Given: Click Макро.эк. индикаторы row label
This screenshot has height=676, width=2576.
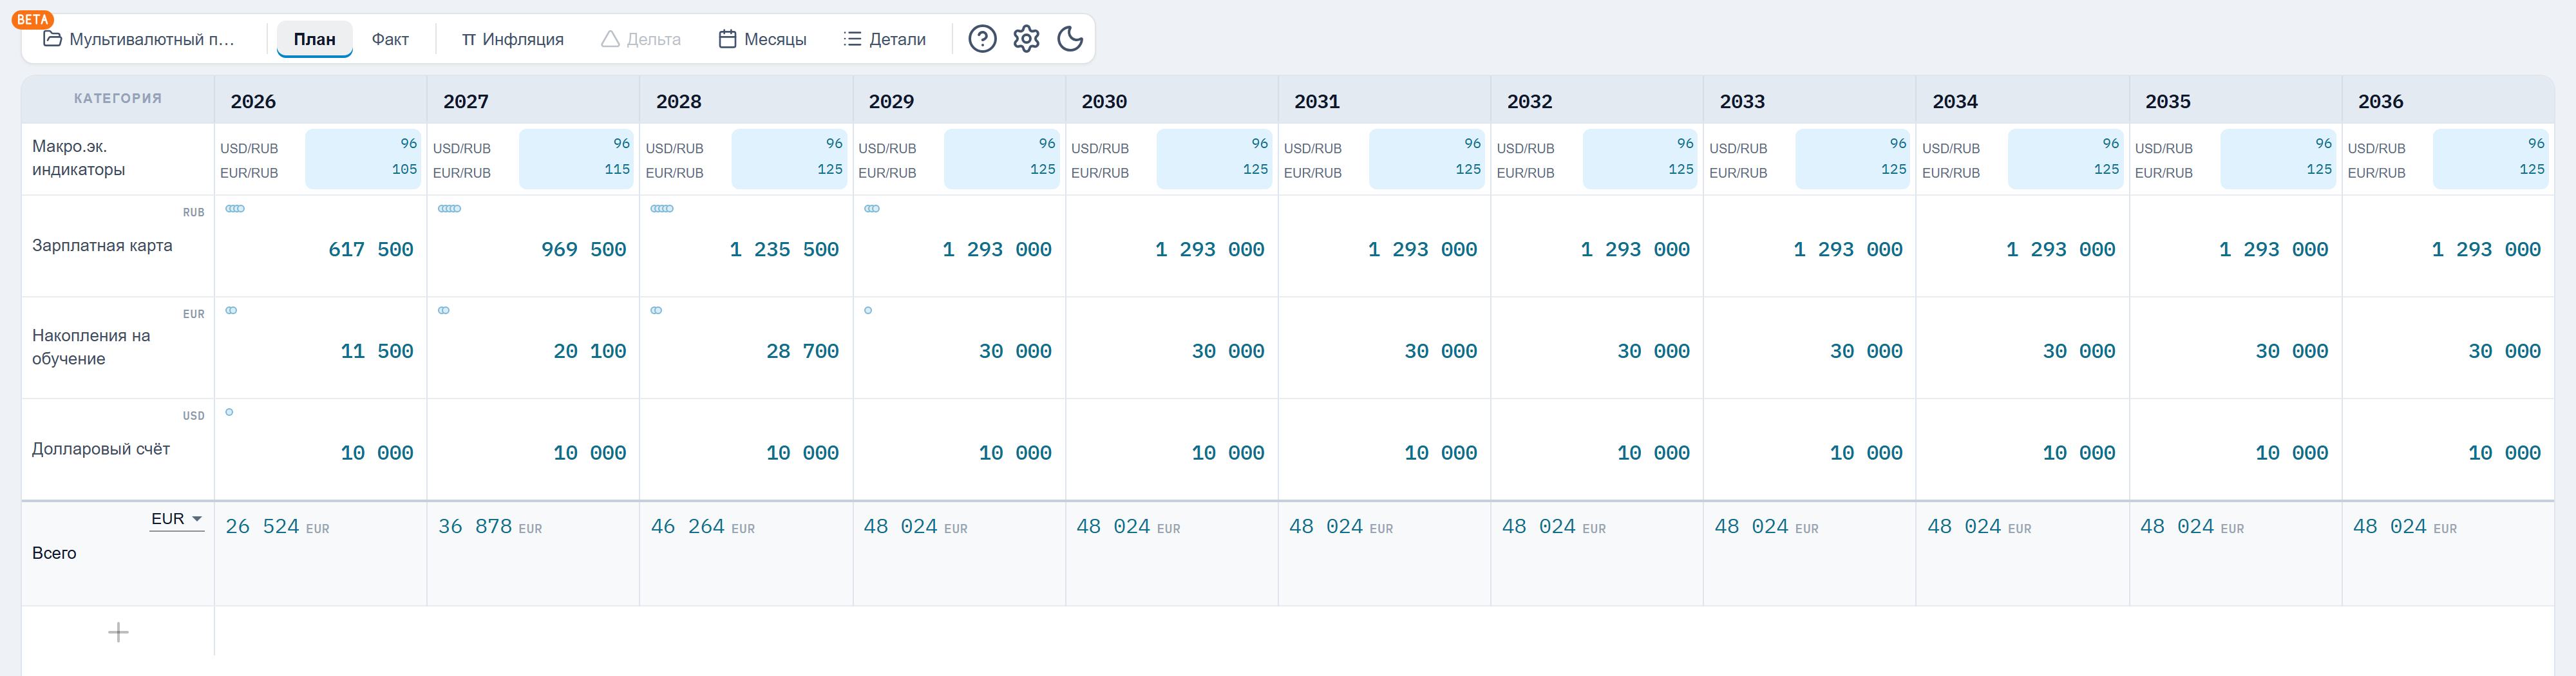Looking at the screenshot, I should coord(79,158).
